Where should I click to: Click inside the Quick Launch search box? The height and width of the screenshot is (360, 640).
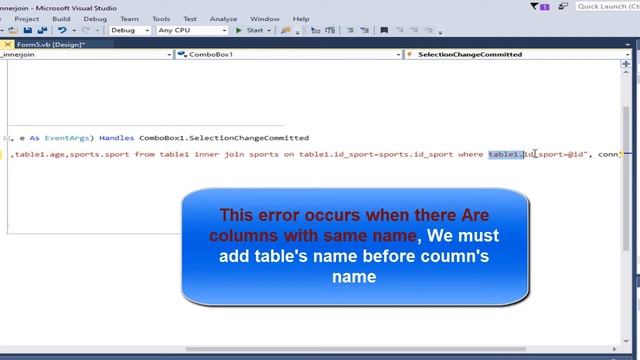(607, 6)
